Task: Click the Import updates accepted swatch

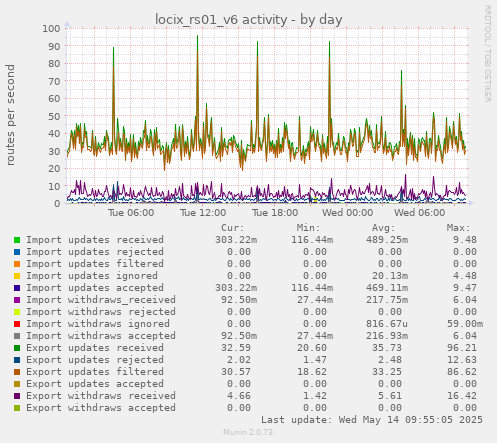Action: 17,288
